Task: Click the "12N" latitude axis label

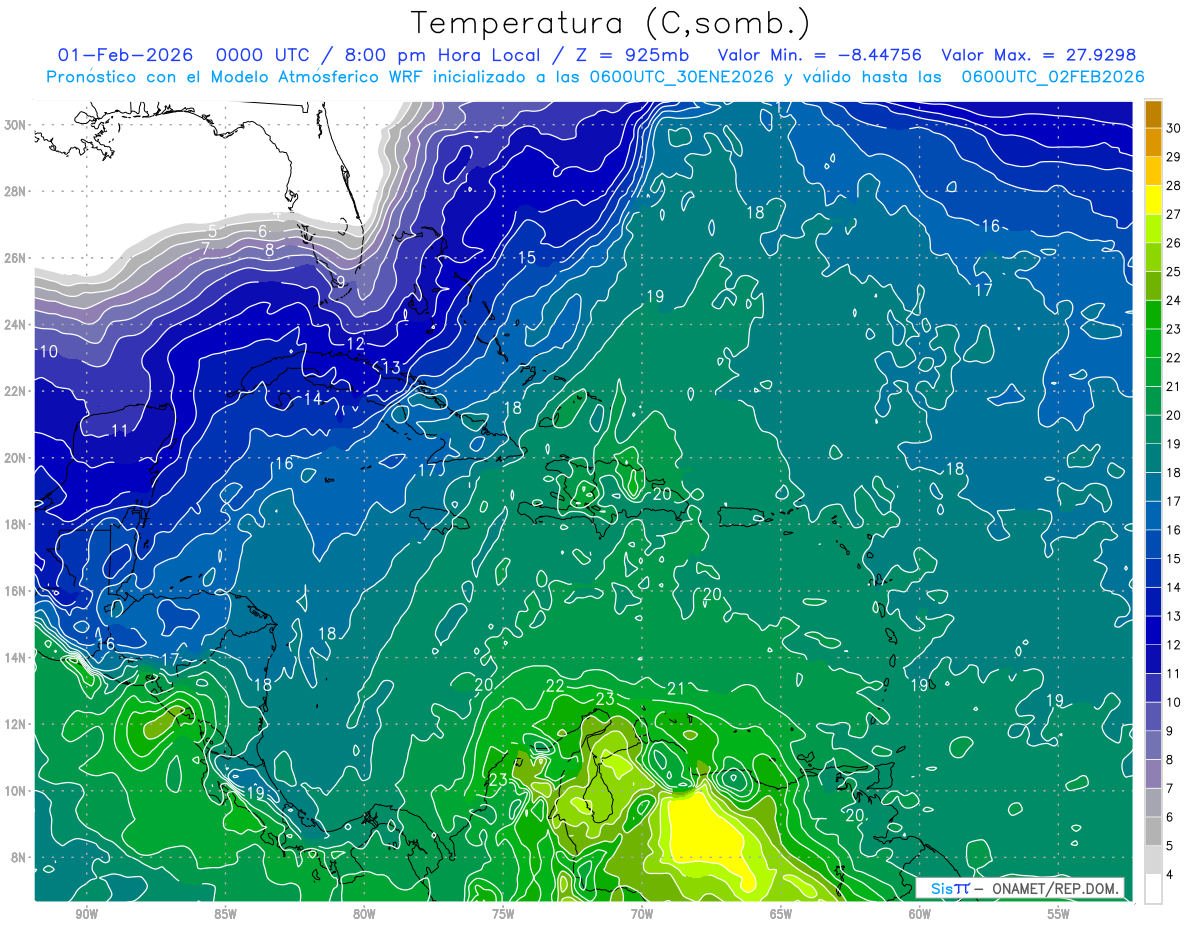Action: point(17,724)
